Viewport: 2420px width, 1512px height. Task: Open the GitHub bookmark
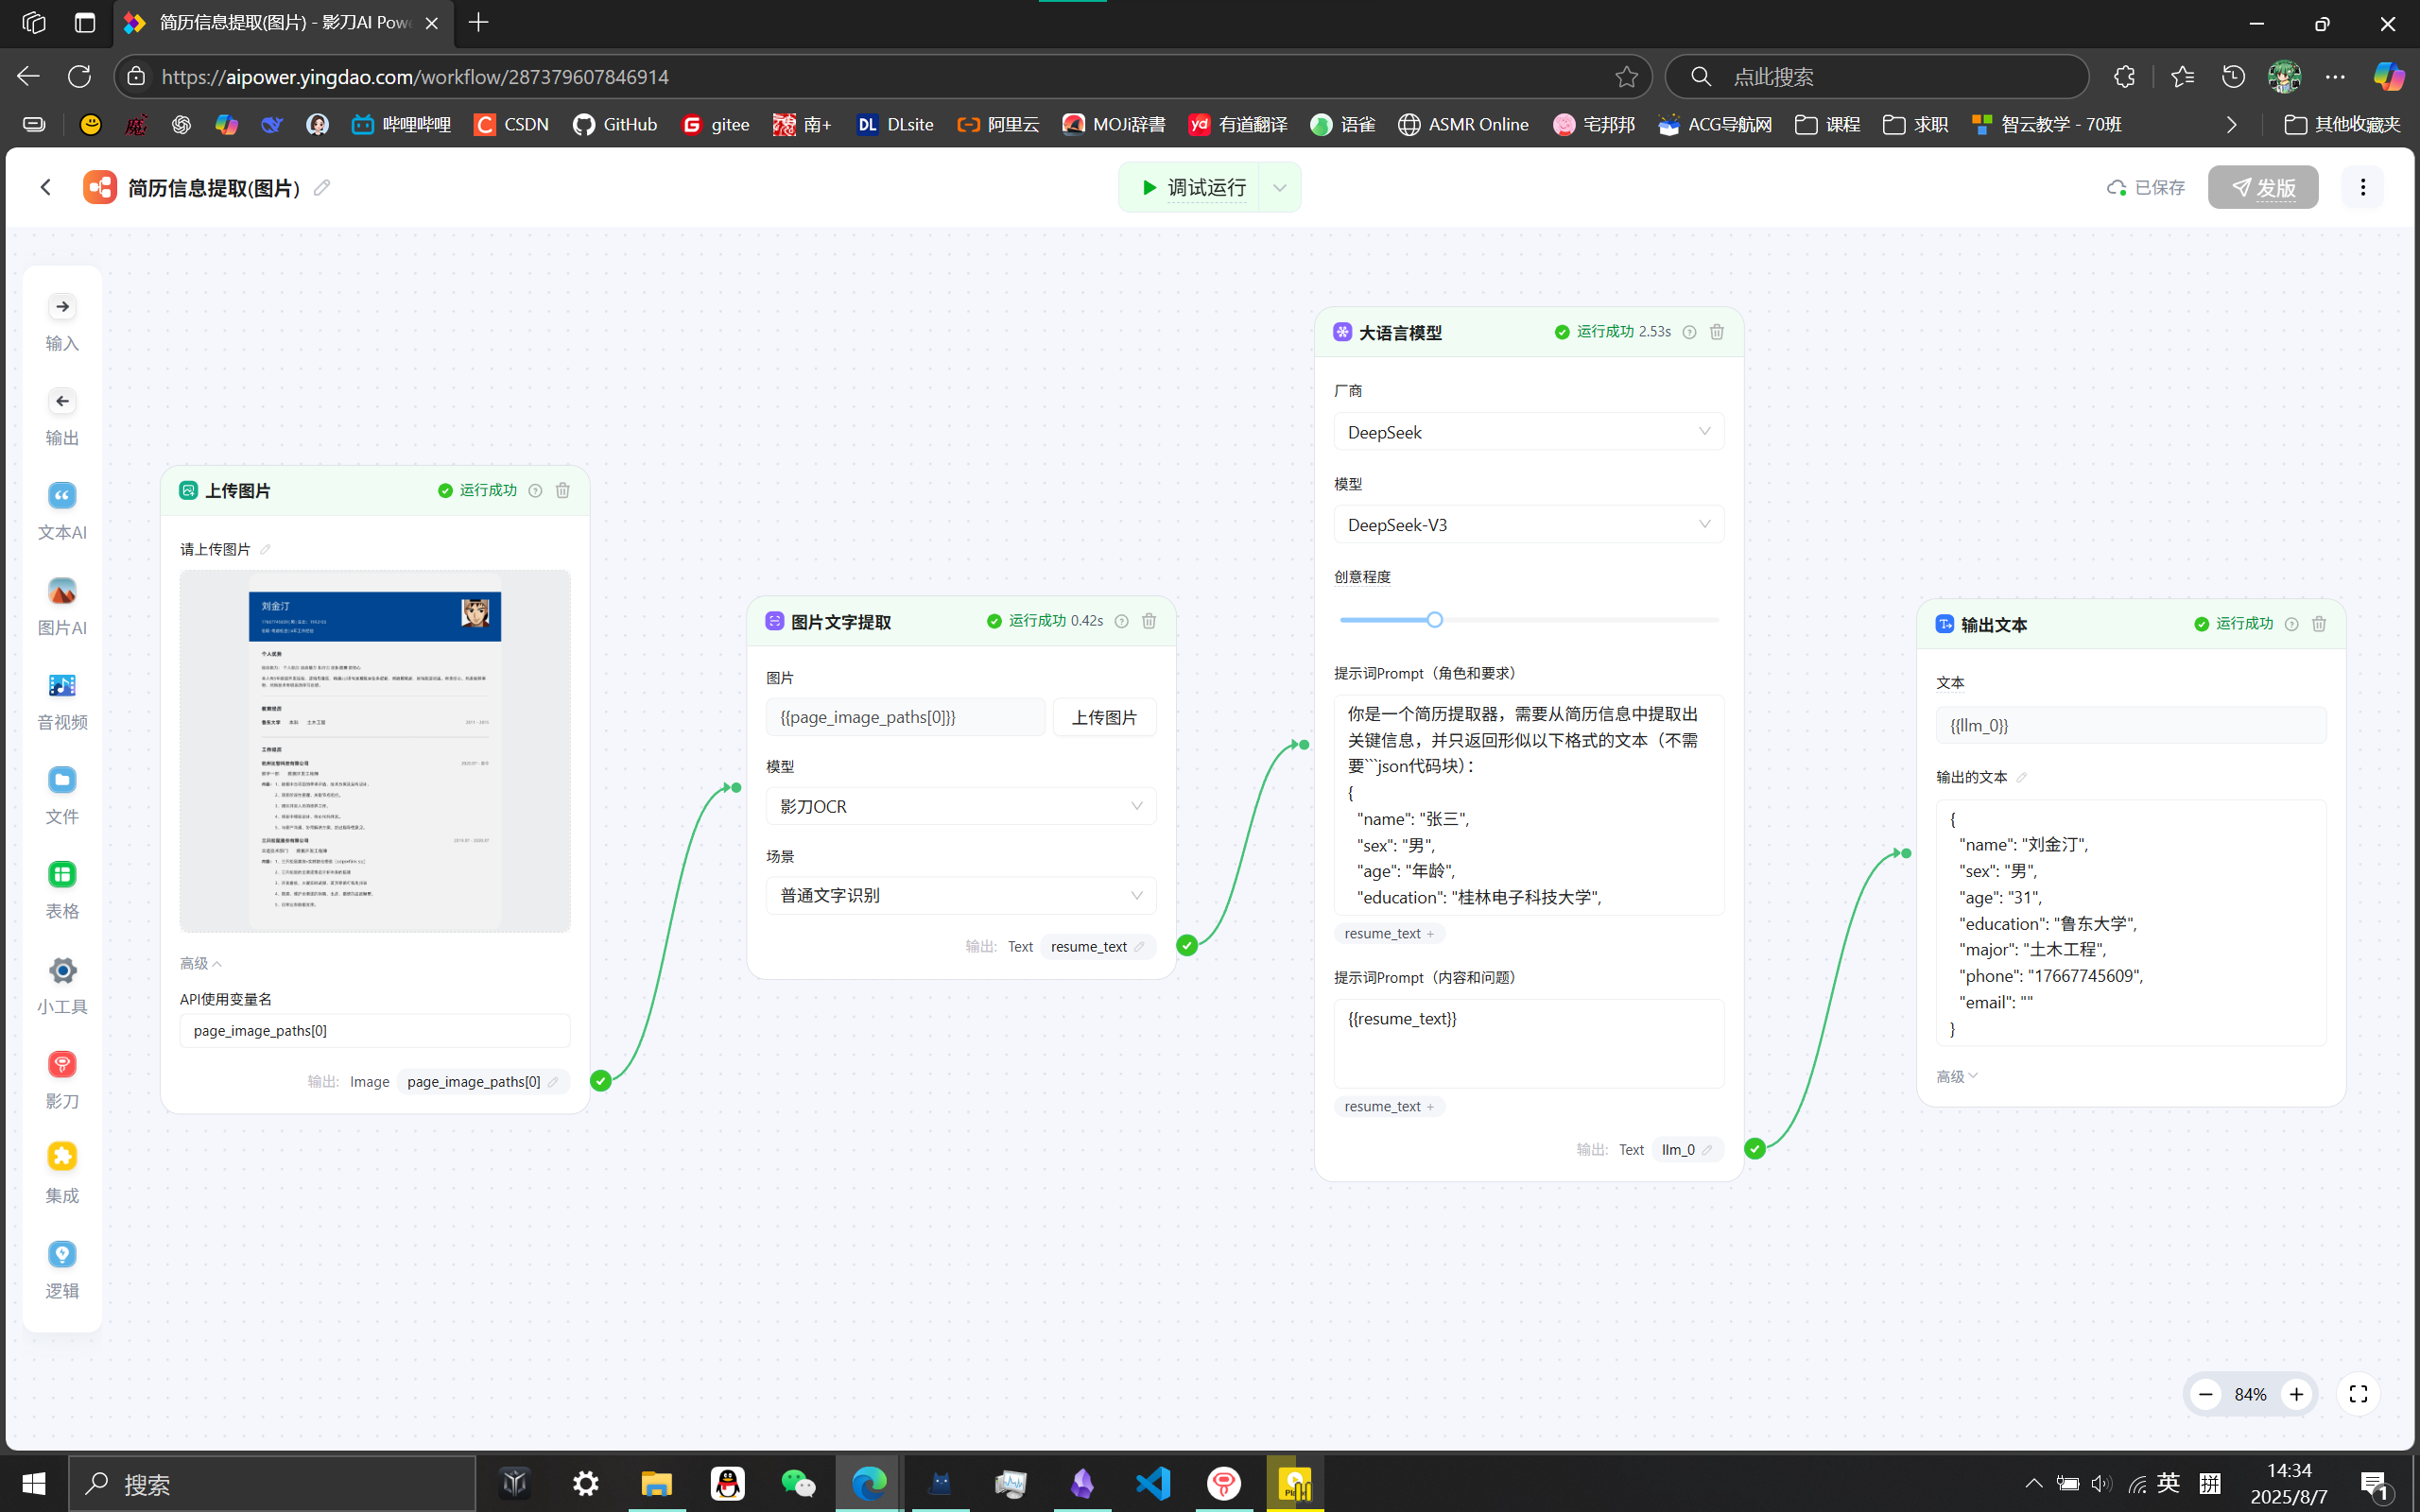click(x=615, y=124)
